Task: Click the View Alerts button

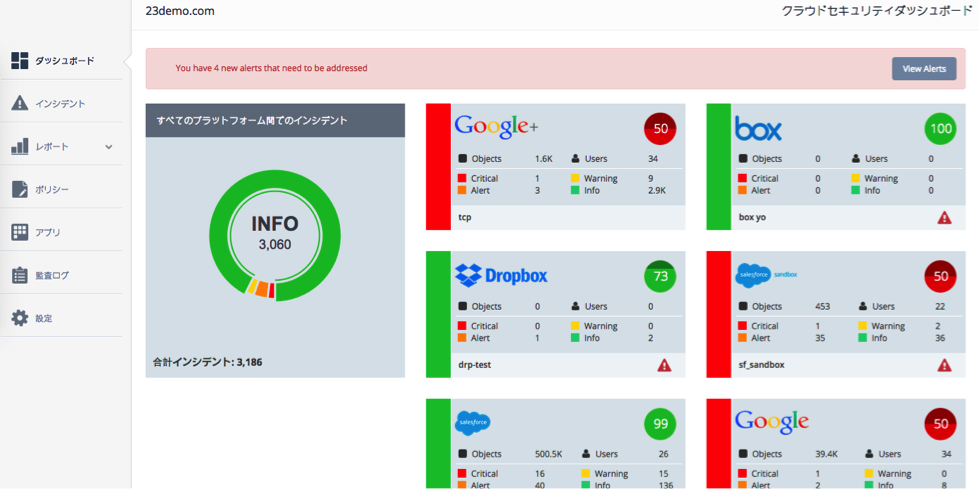Action: (924, 69)
